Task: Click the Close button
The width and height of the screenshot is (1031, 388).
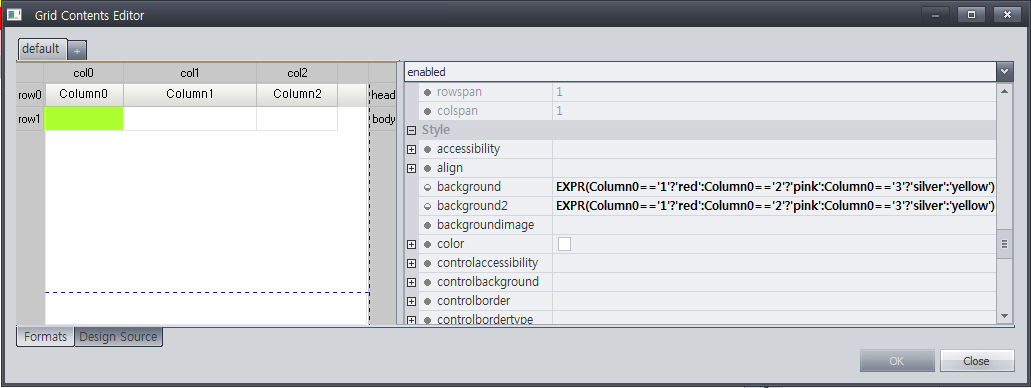Action: tap(976, 361)
